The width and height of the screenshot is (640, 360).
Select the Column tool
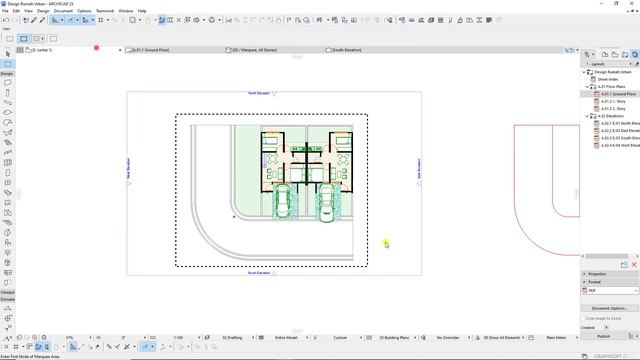pyautogui.click(x=8, y=93)
